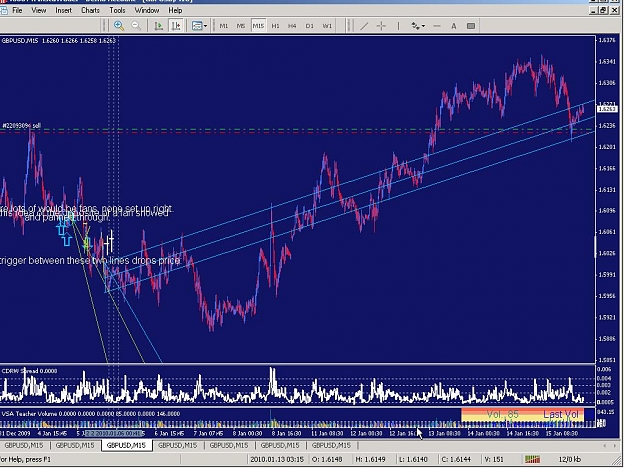Open the chart templates icon
Viewport: 625px width, 469px height.
(197, 26)
